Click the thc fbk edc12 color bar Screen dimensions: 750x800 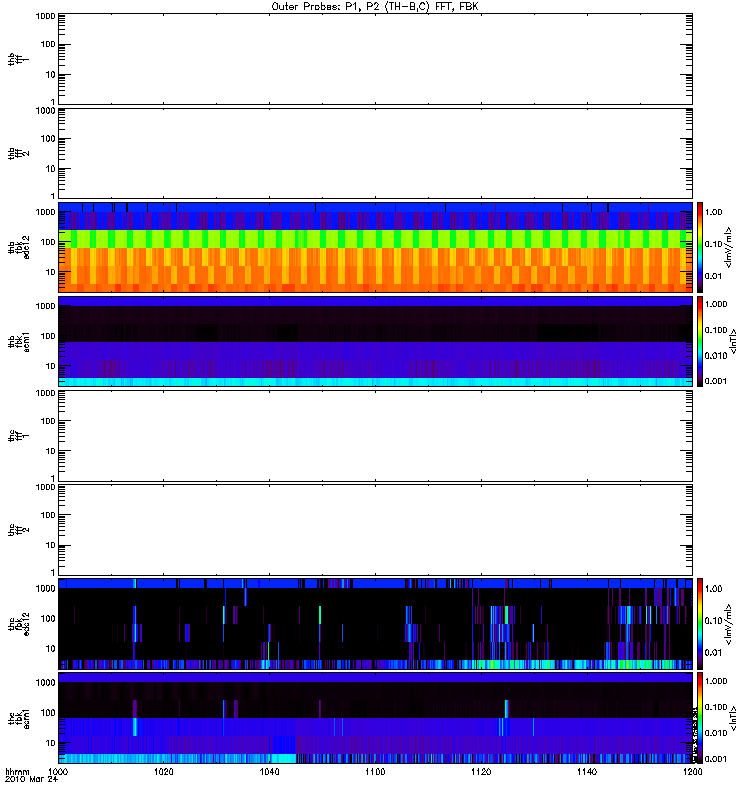click(x=700, y=623)
